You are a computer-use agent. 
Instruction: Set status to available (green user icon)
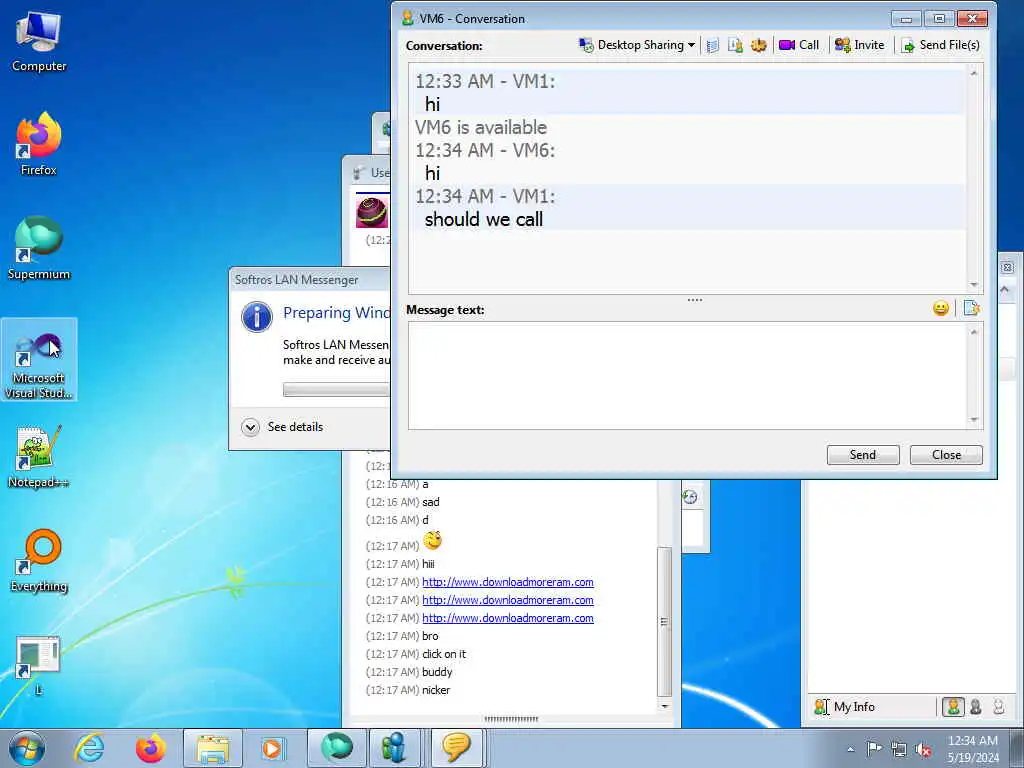[x=953, y=707]
